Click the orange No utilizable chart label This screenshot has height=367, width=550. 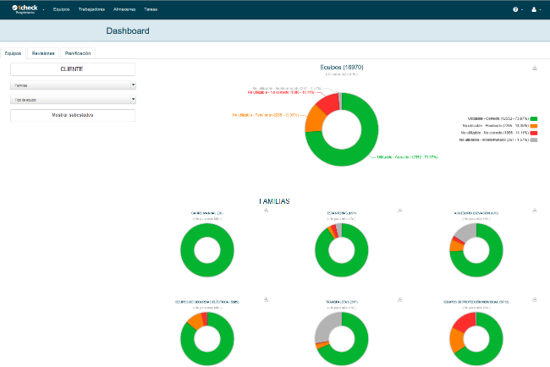point(265,115)
